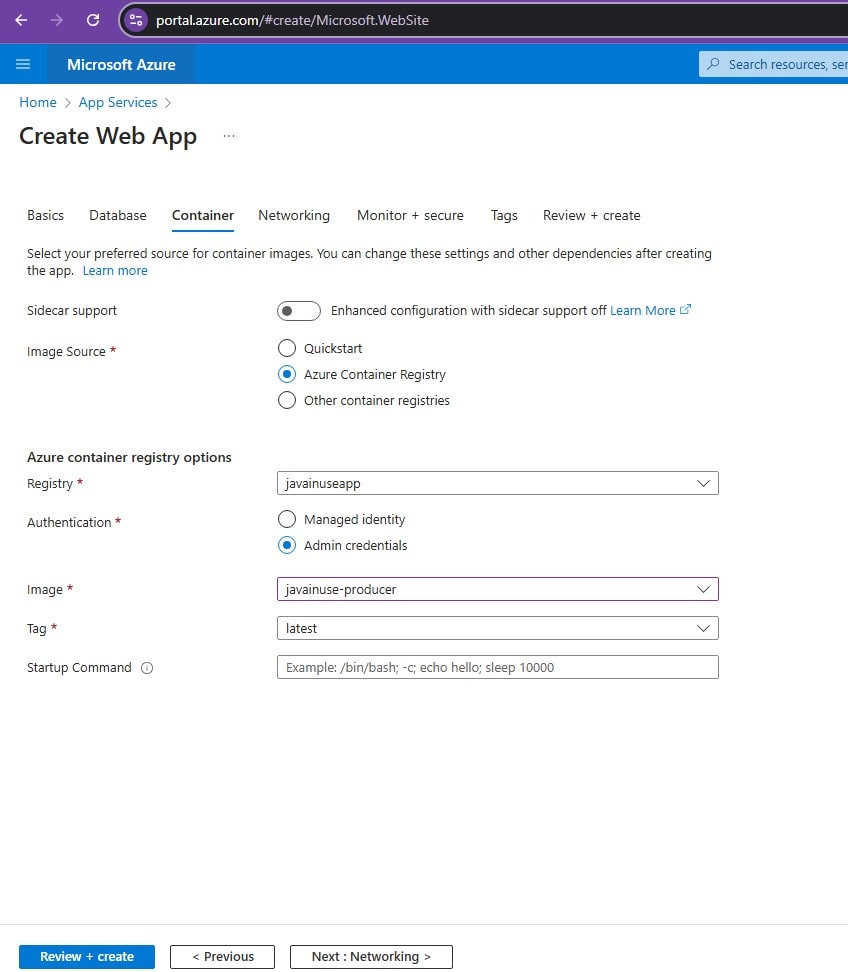Navigate to Home breadcrumb

pyautogui.click(x=38, y=102)
